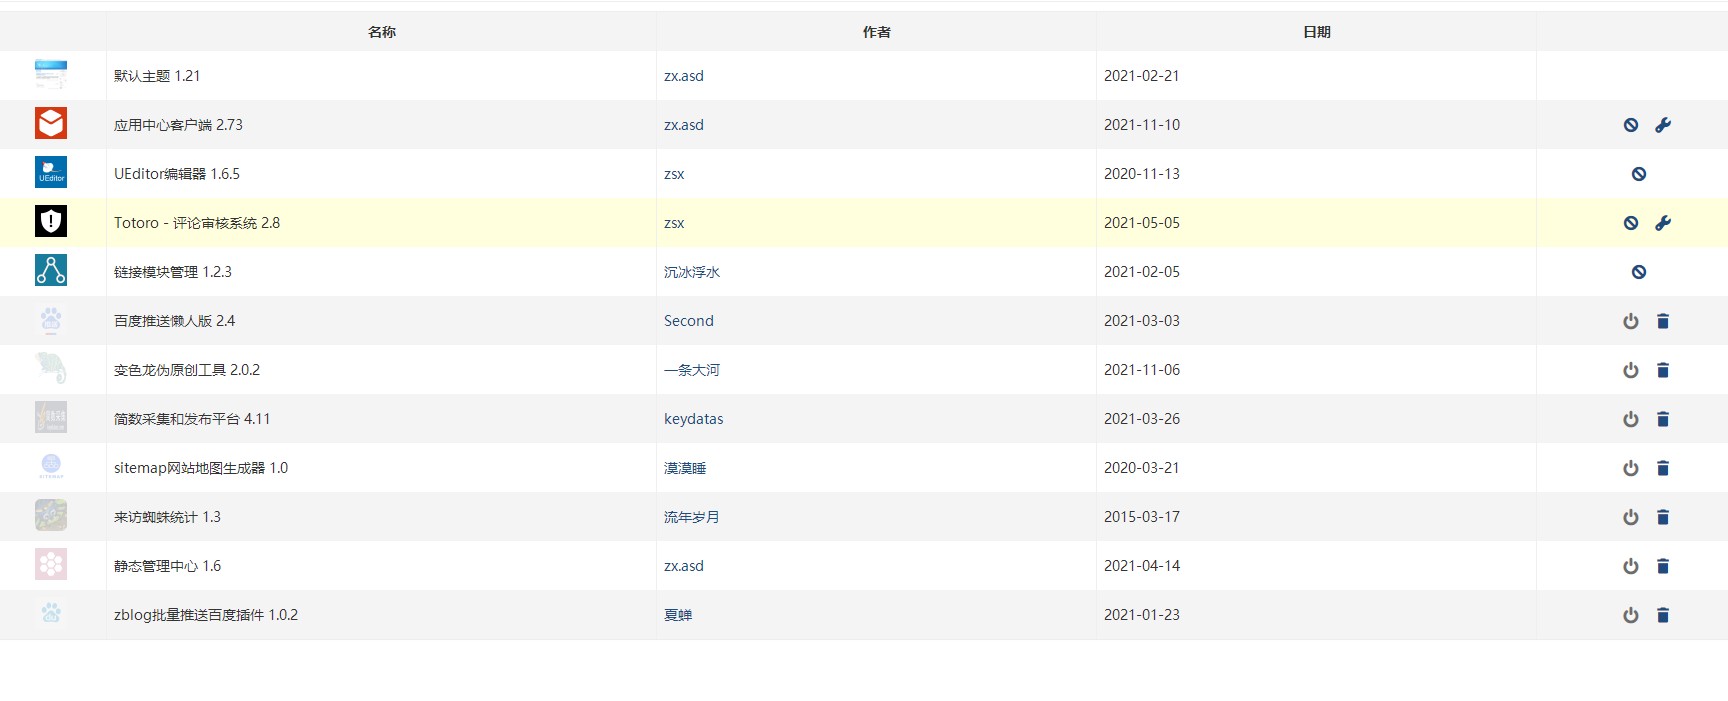This screenshot has width=1728, height=701.
Task: Click trash icon for 简数采集和发布平台
Action: (1662, 419)
